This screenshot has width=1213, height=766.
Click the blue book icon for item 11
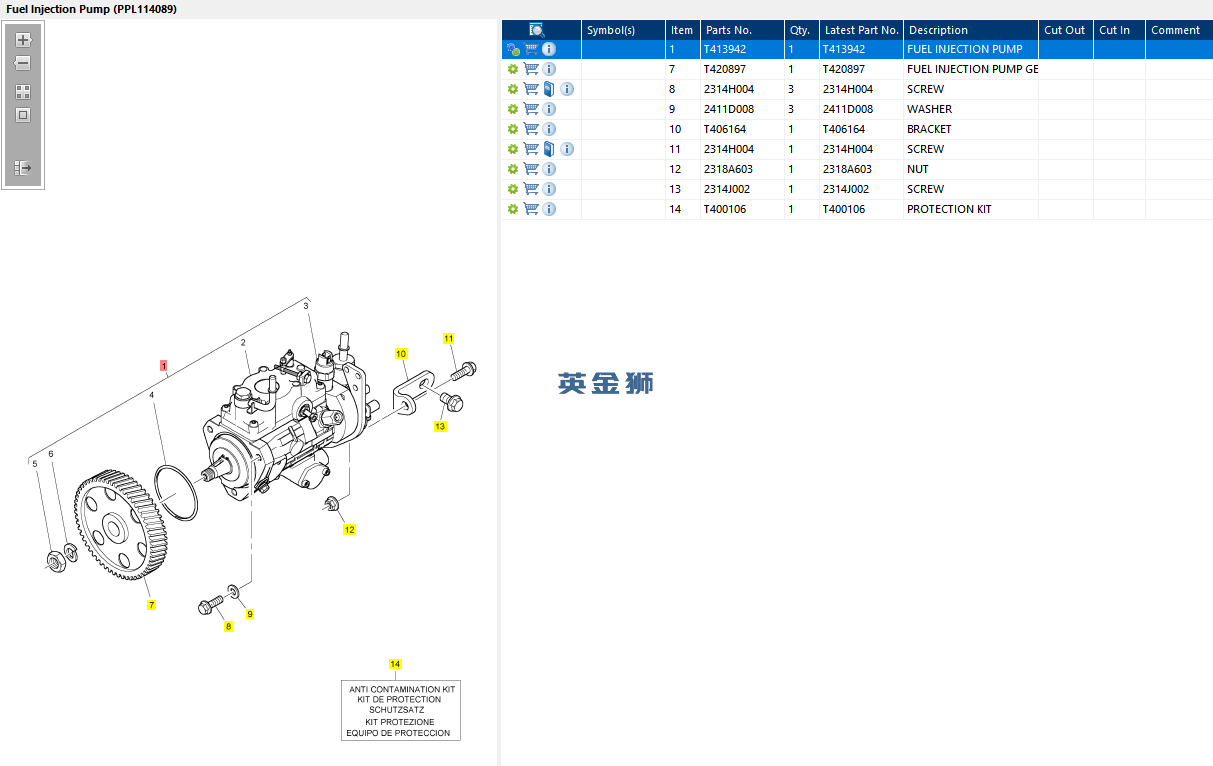(549, 149)
